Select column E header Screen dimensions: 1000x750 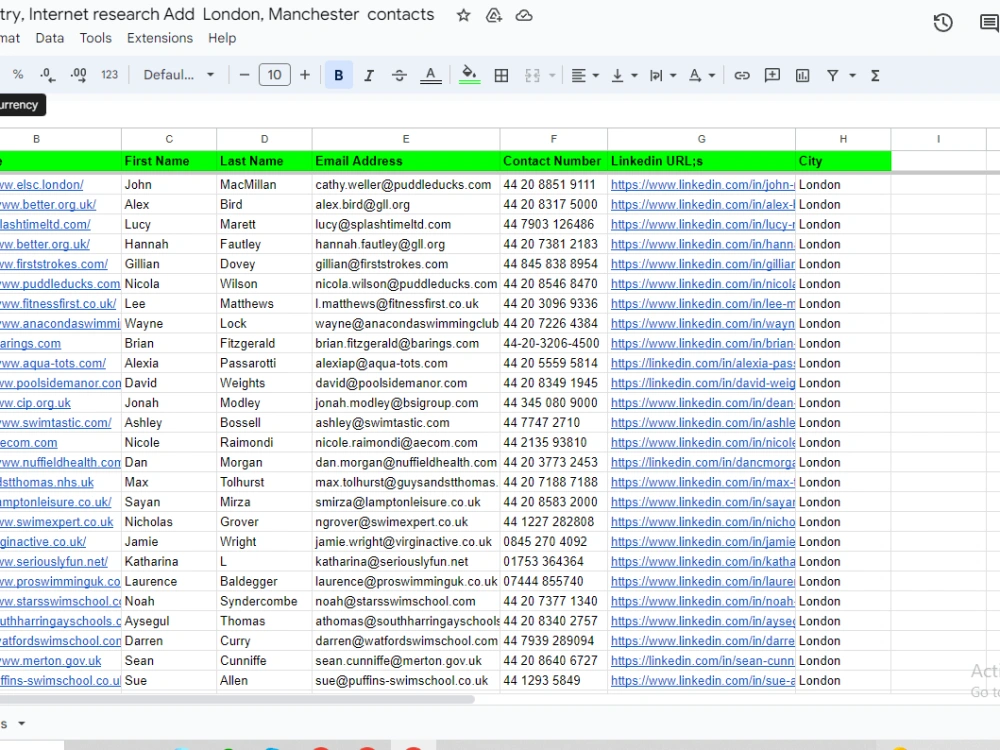[x=406, y=139]
